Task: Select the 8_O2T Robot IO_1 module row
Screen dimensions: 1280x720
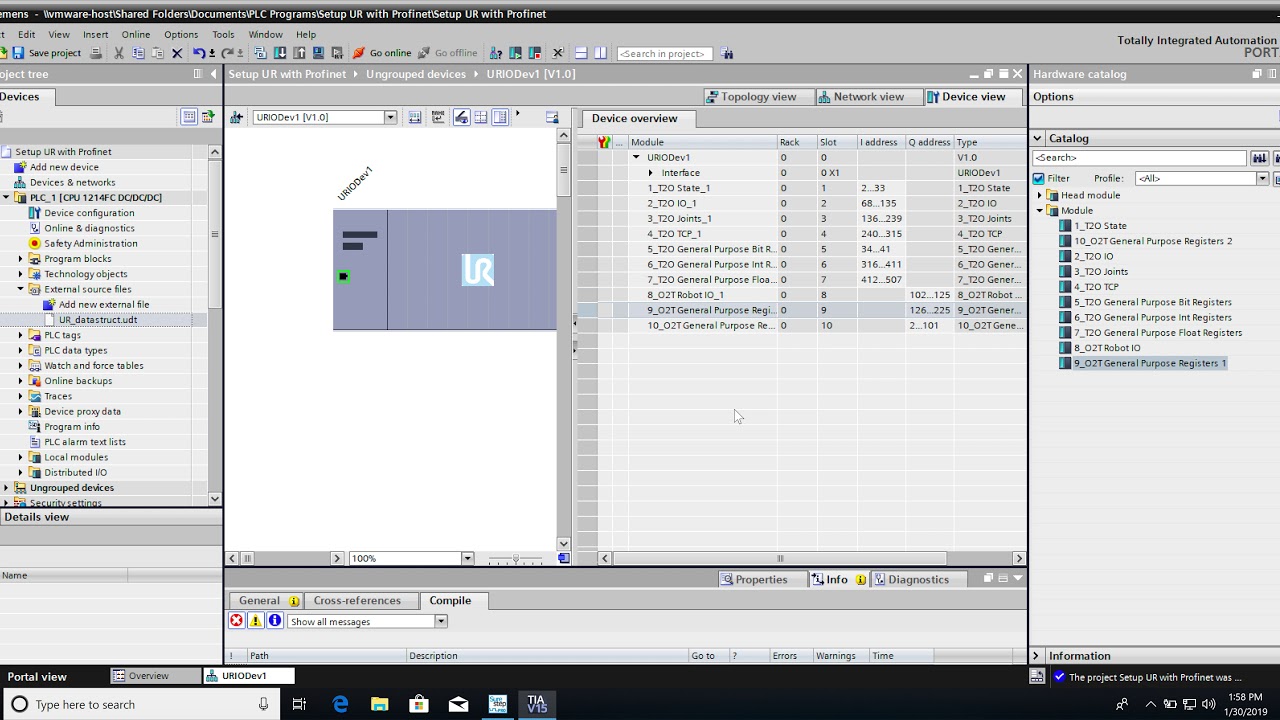Action: coord(801,295)
